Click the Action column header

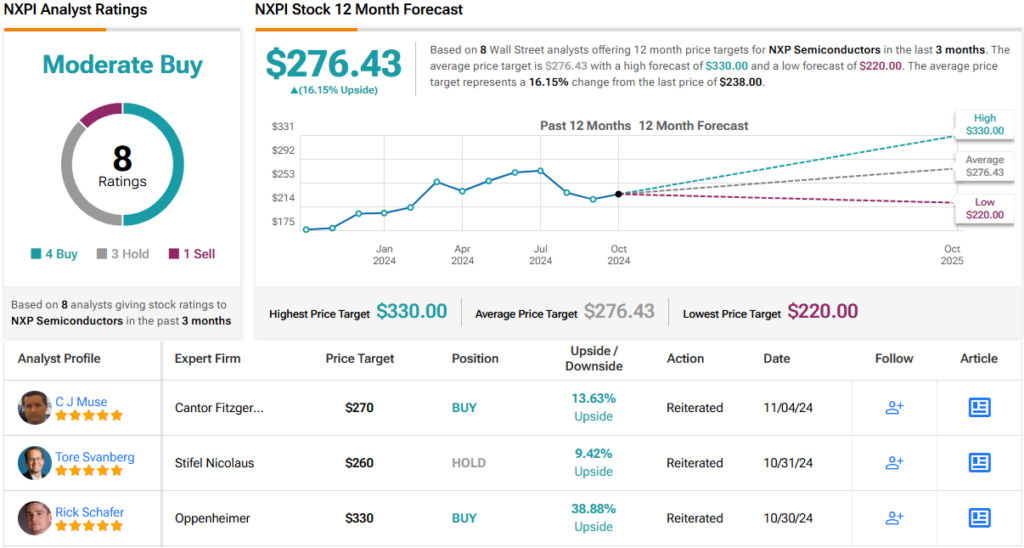click(x=685, y=359)
